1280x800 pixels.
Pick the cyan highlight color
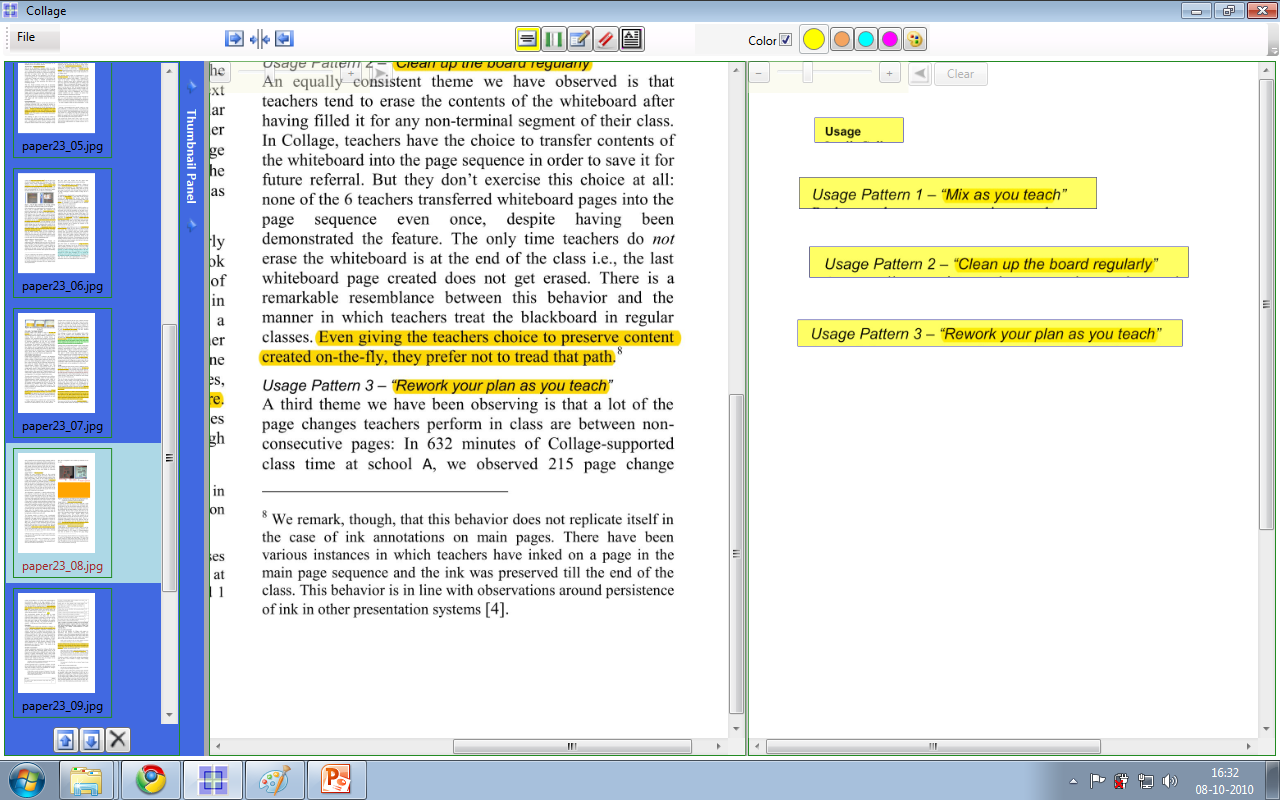pyautogui.click(x=866, y=40)
